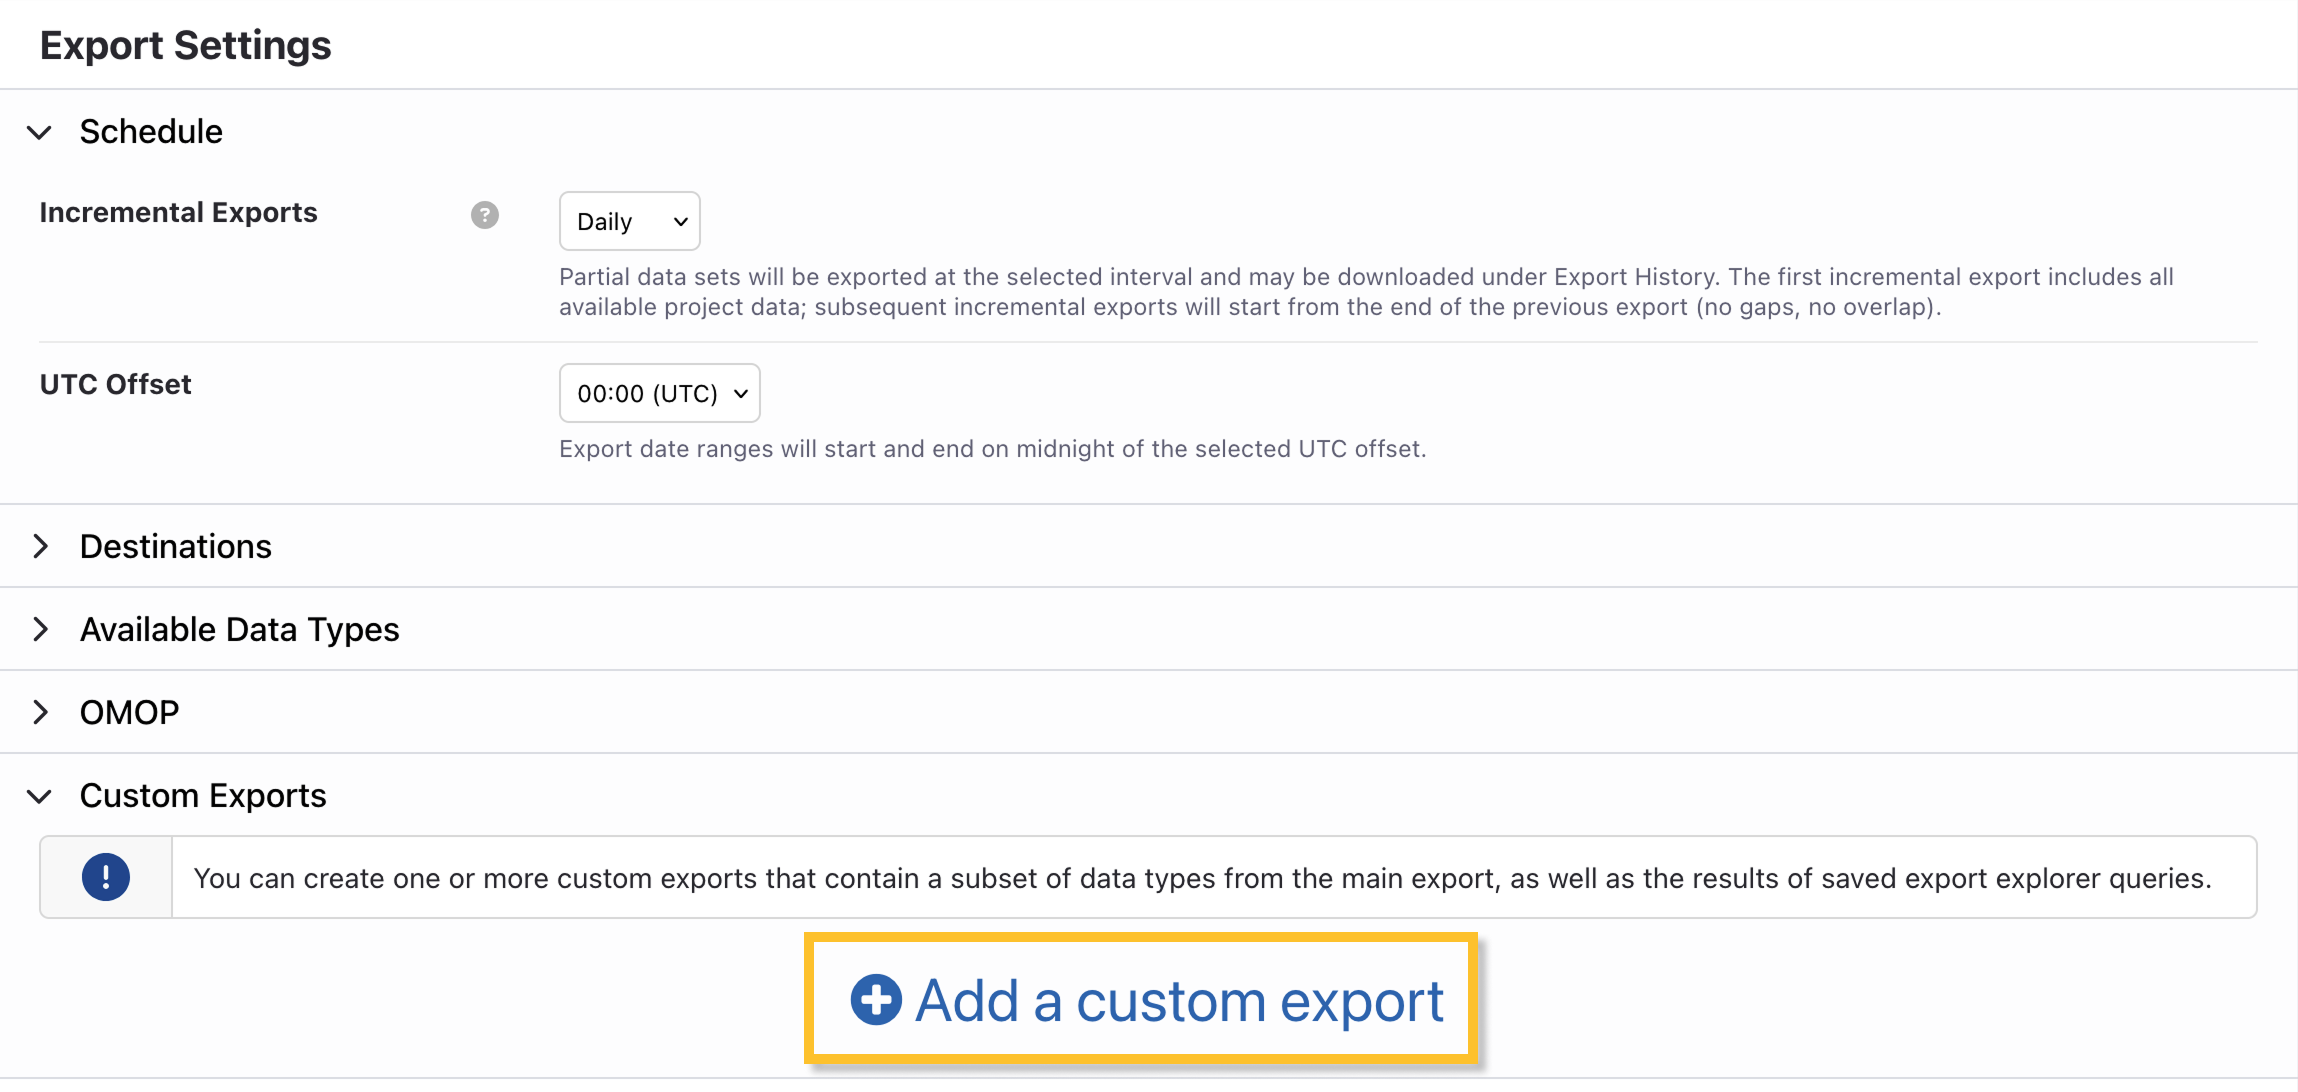Image resolution: width=2298 pixels, height=1092 pixels.
Task: Click the Incremental Exports field label
Action: [178, 213]
